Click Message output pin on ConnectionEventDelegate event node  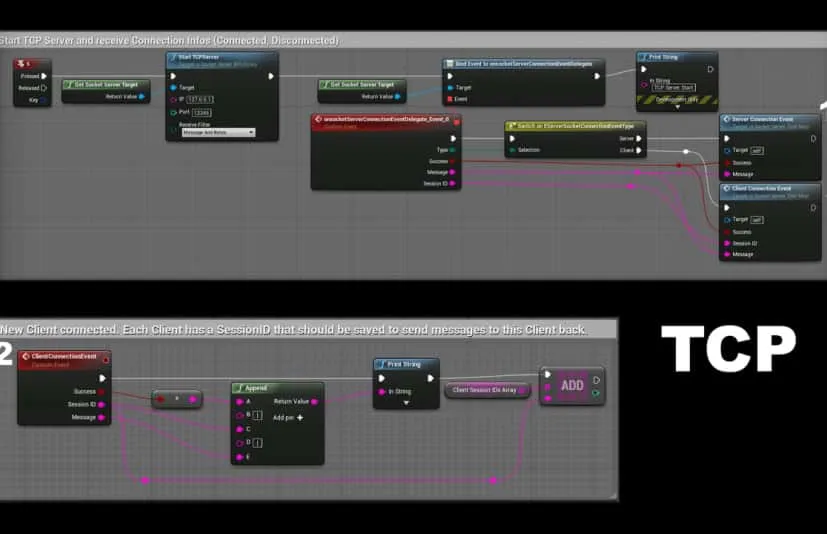coord(453,172)
